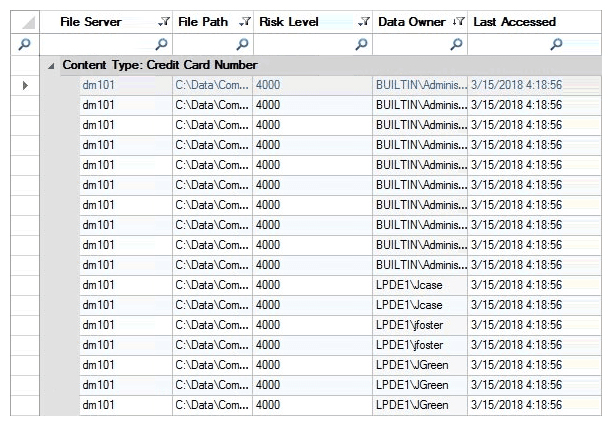The image size is (612, 430).
Task: Click the magnifier in the row-indicator column
Action: tap(25, 44)
